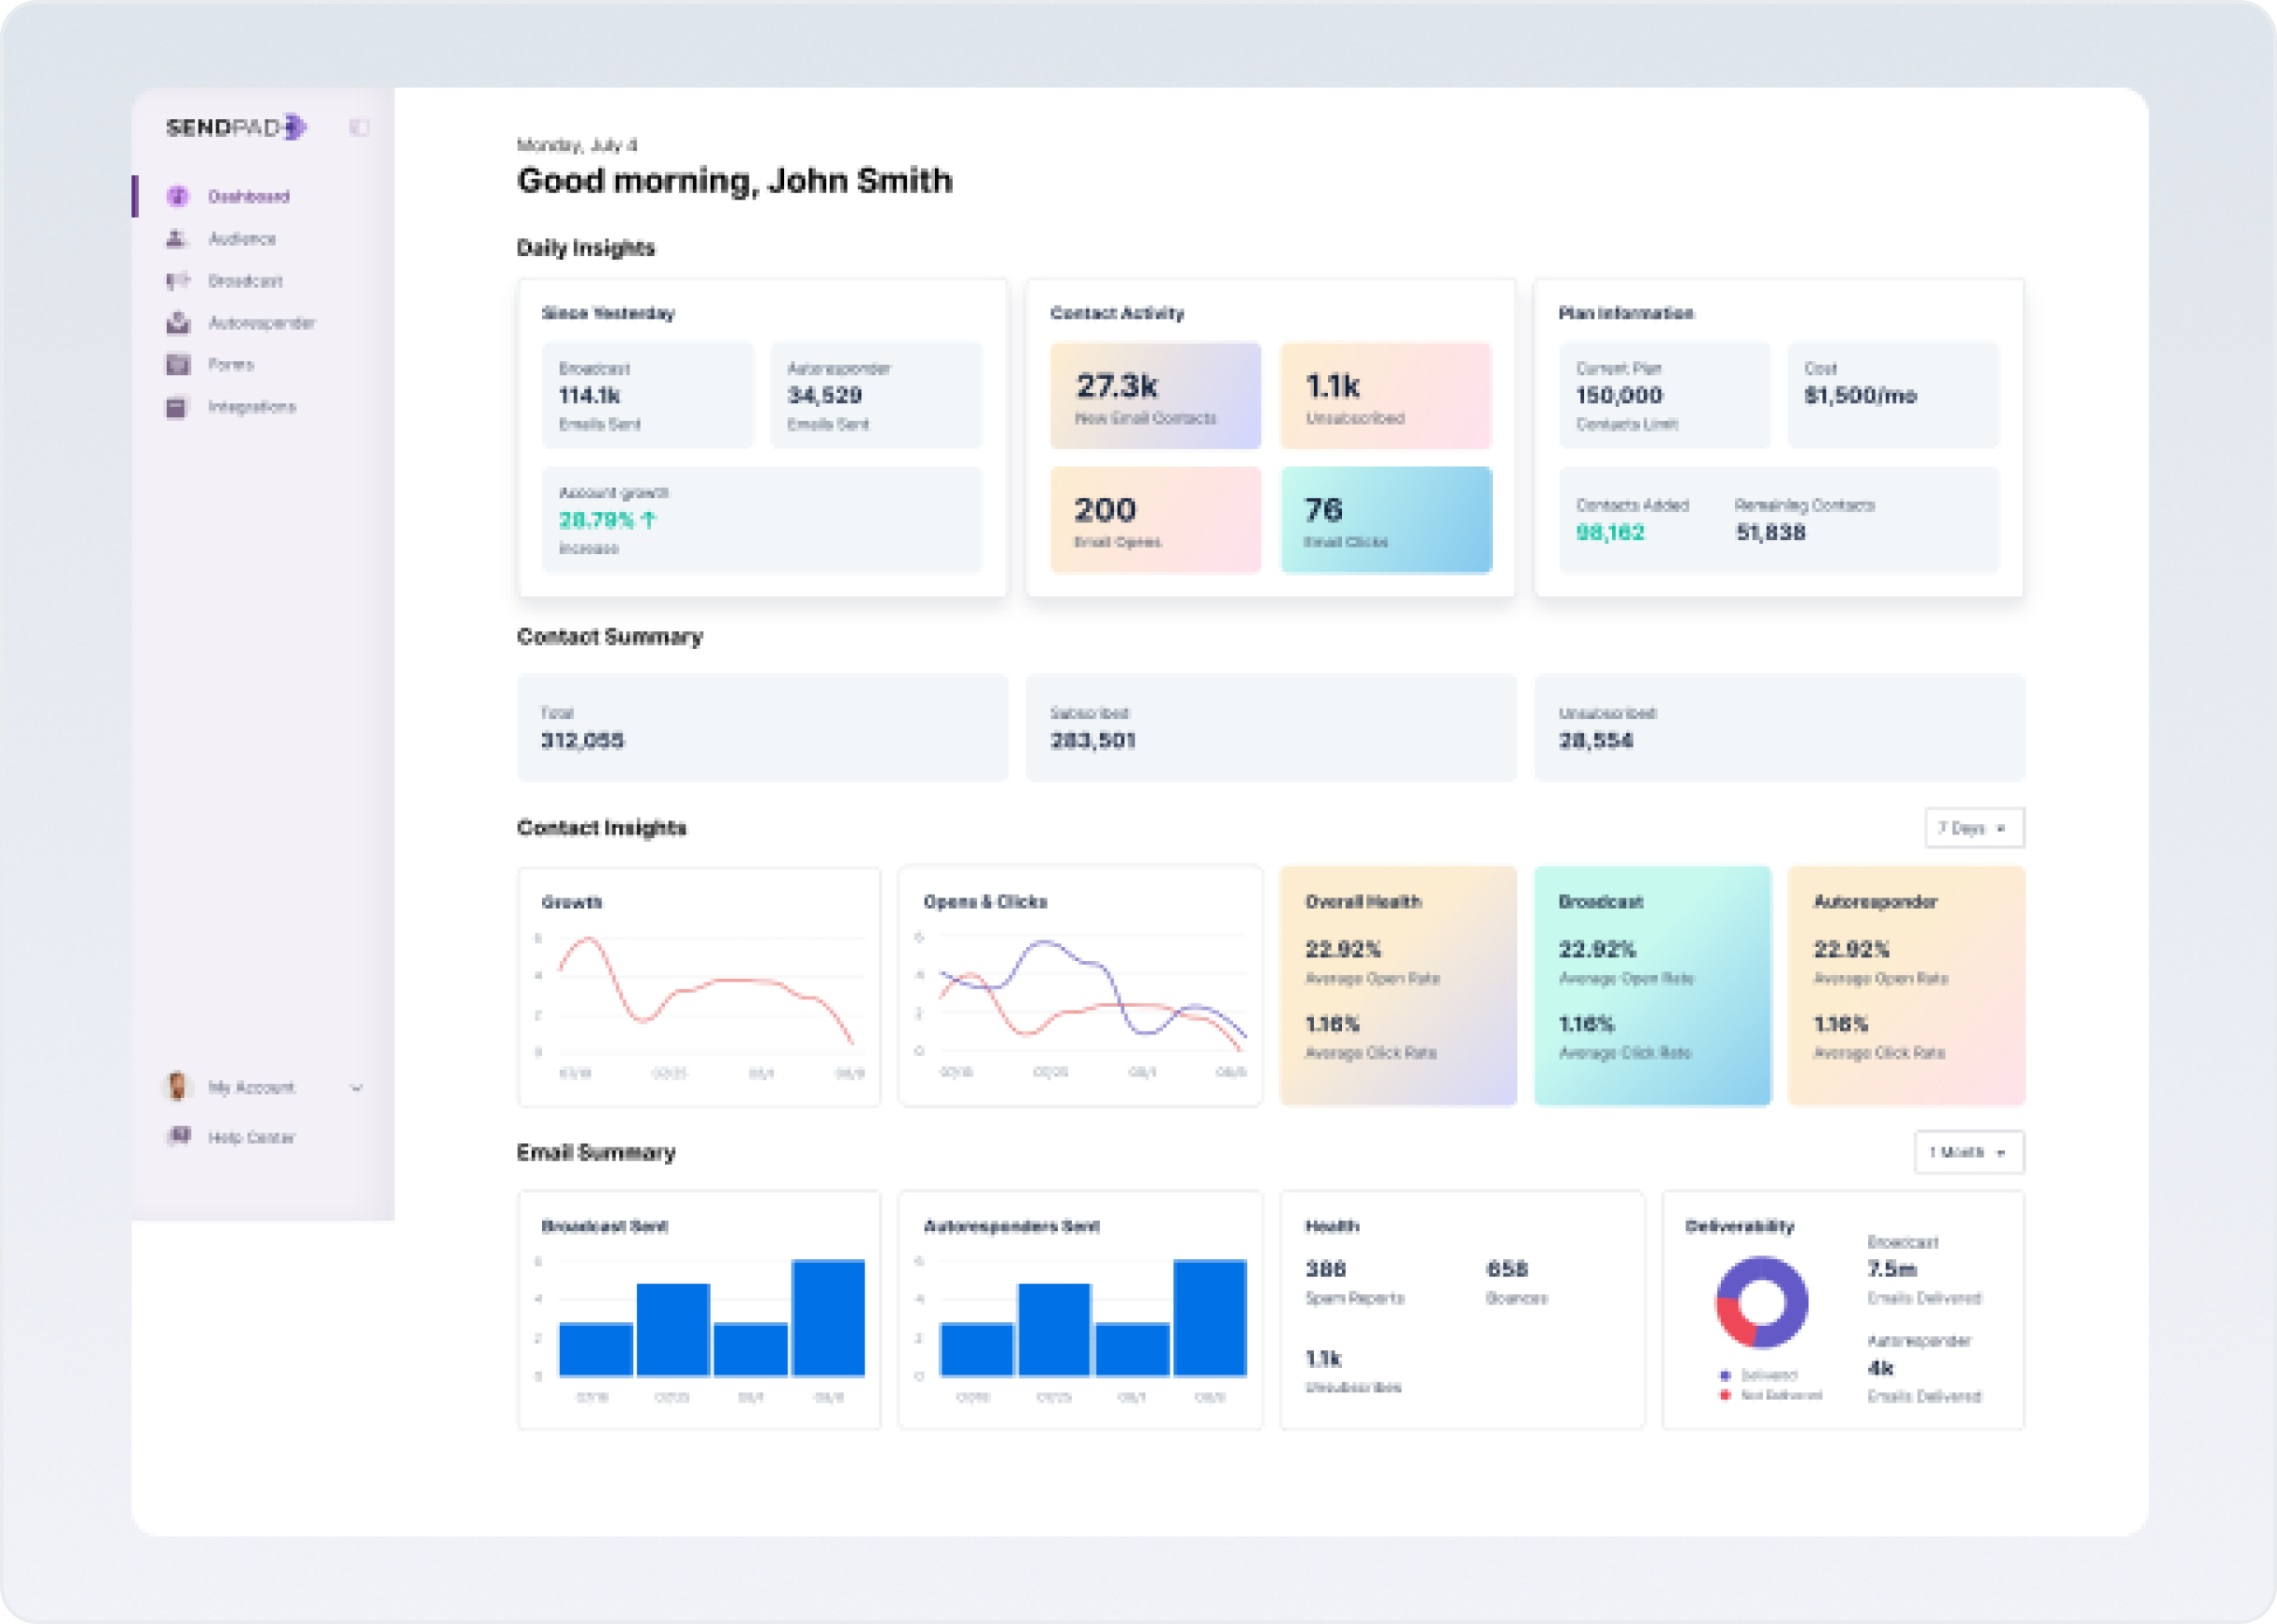Click the green account growth arrow
2277x1624 pixels.
[x=649, y=519]
